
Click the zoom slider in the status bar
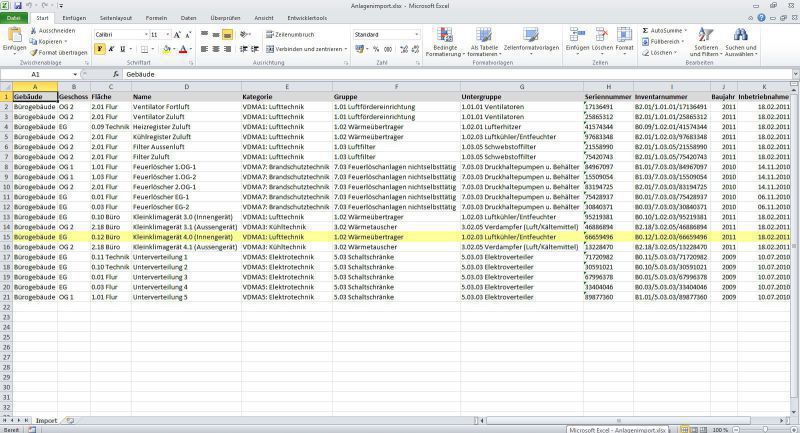(764, 430)
